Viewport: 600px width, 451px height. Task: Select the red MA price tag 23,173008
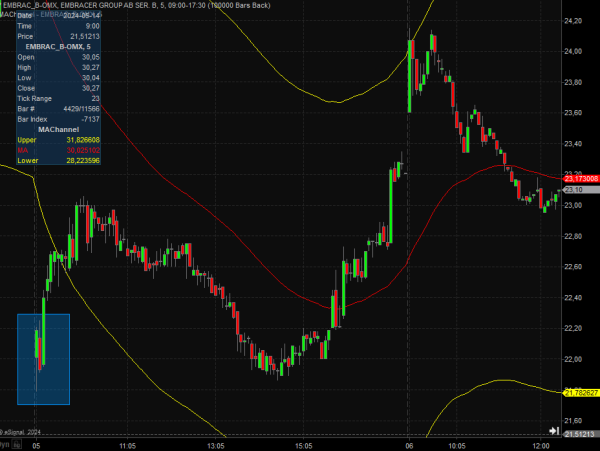pos(581,179)
